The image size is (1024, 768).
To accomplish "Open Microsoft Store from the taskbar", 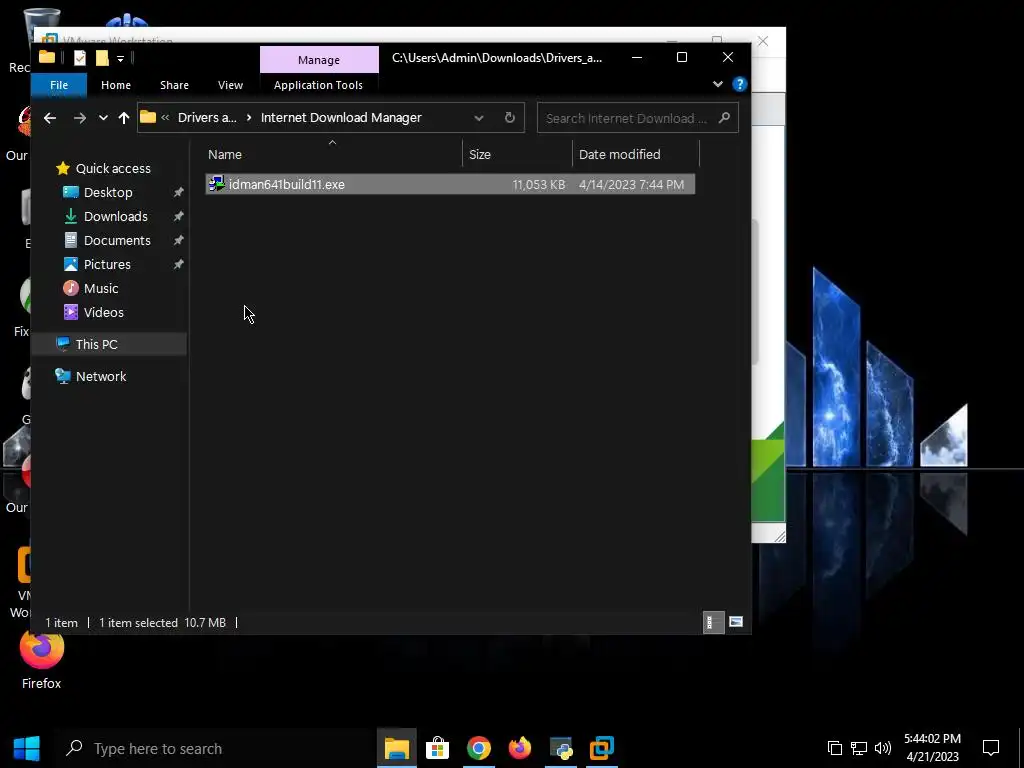I will pyautogui.click(x=438, y=748).
